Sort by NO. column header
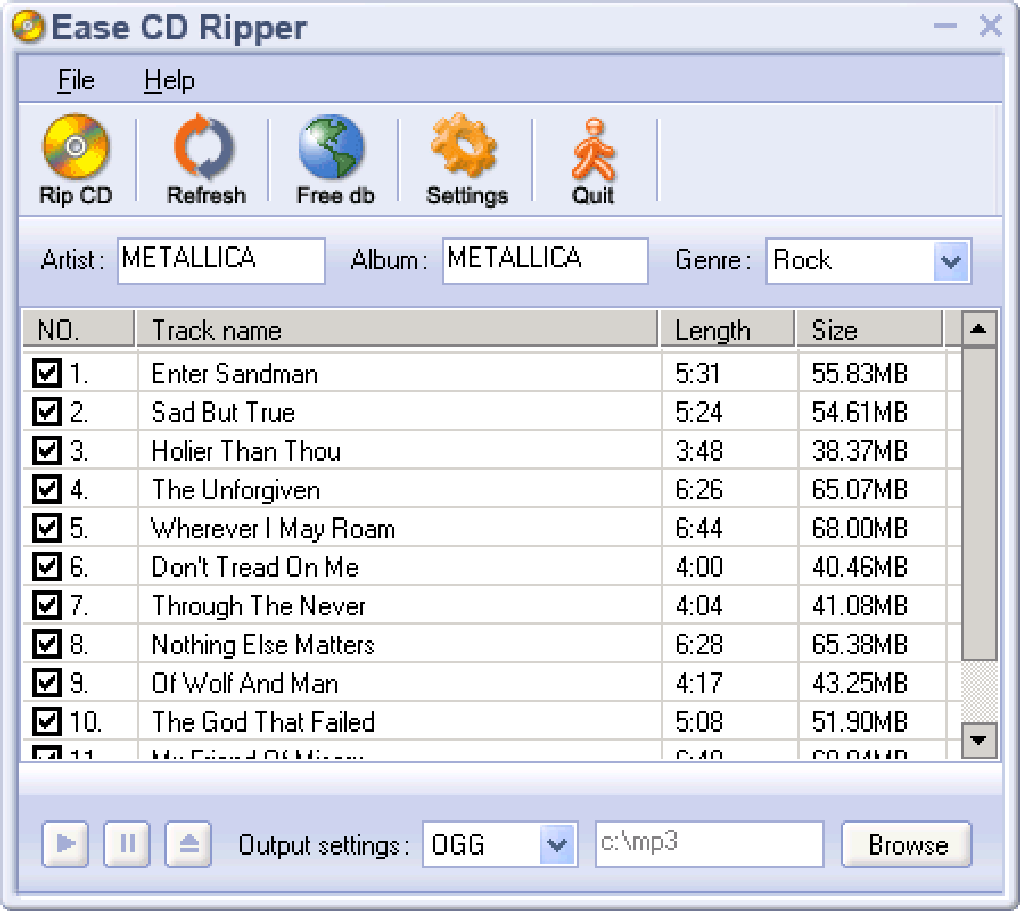This screenshot has width=1020, height=911. tap(79, 329)
